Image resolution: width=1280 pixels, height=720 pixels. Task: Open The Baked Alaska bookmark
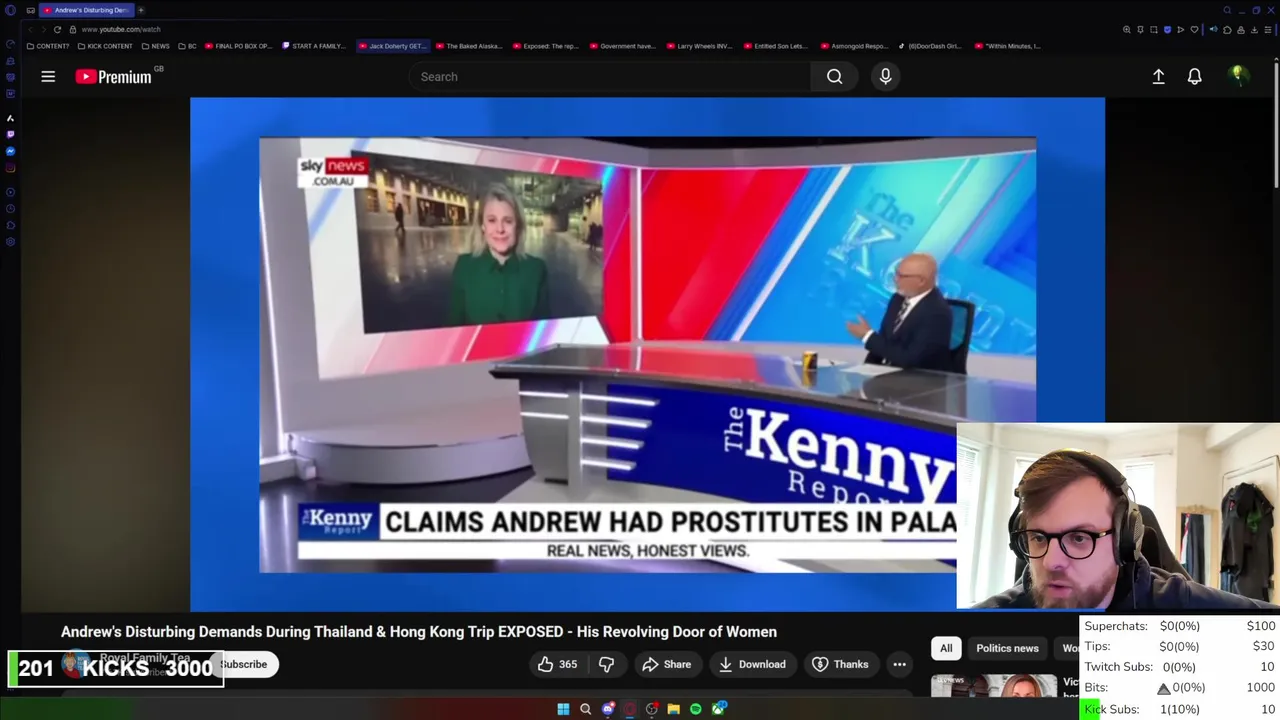[469, 46]
